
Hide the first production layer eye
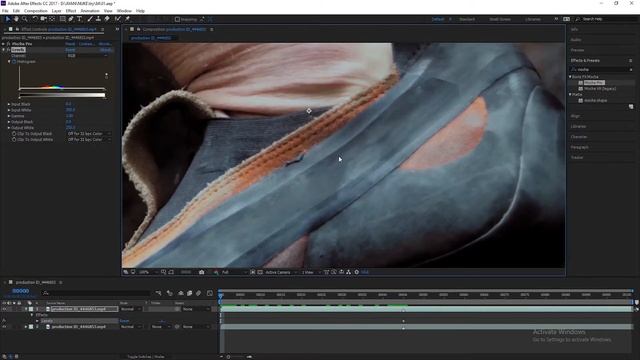coord(4,309)
